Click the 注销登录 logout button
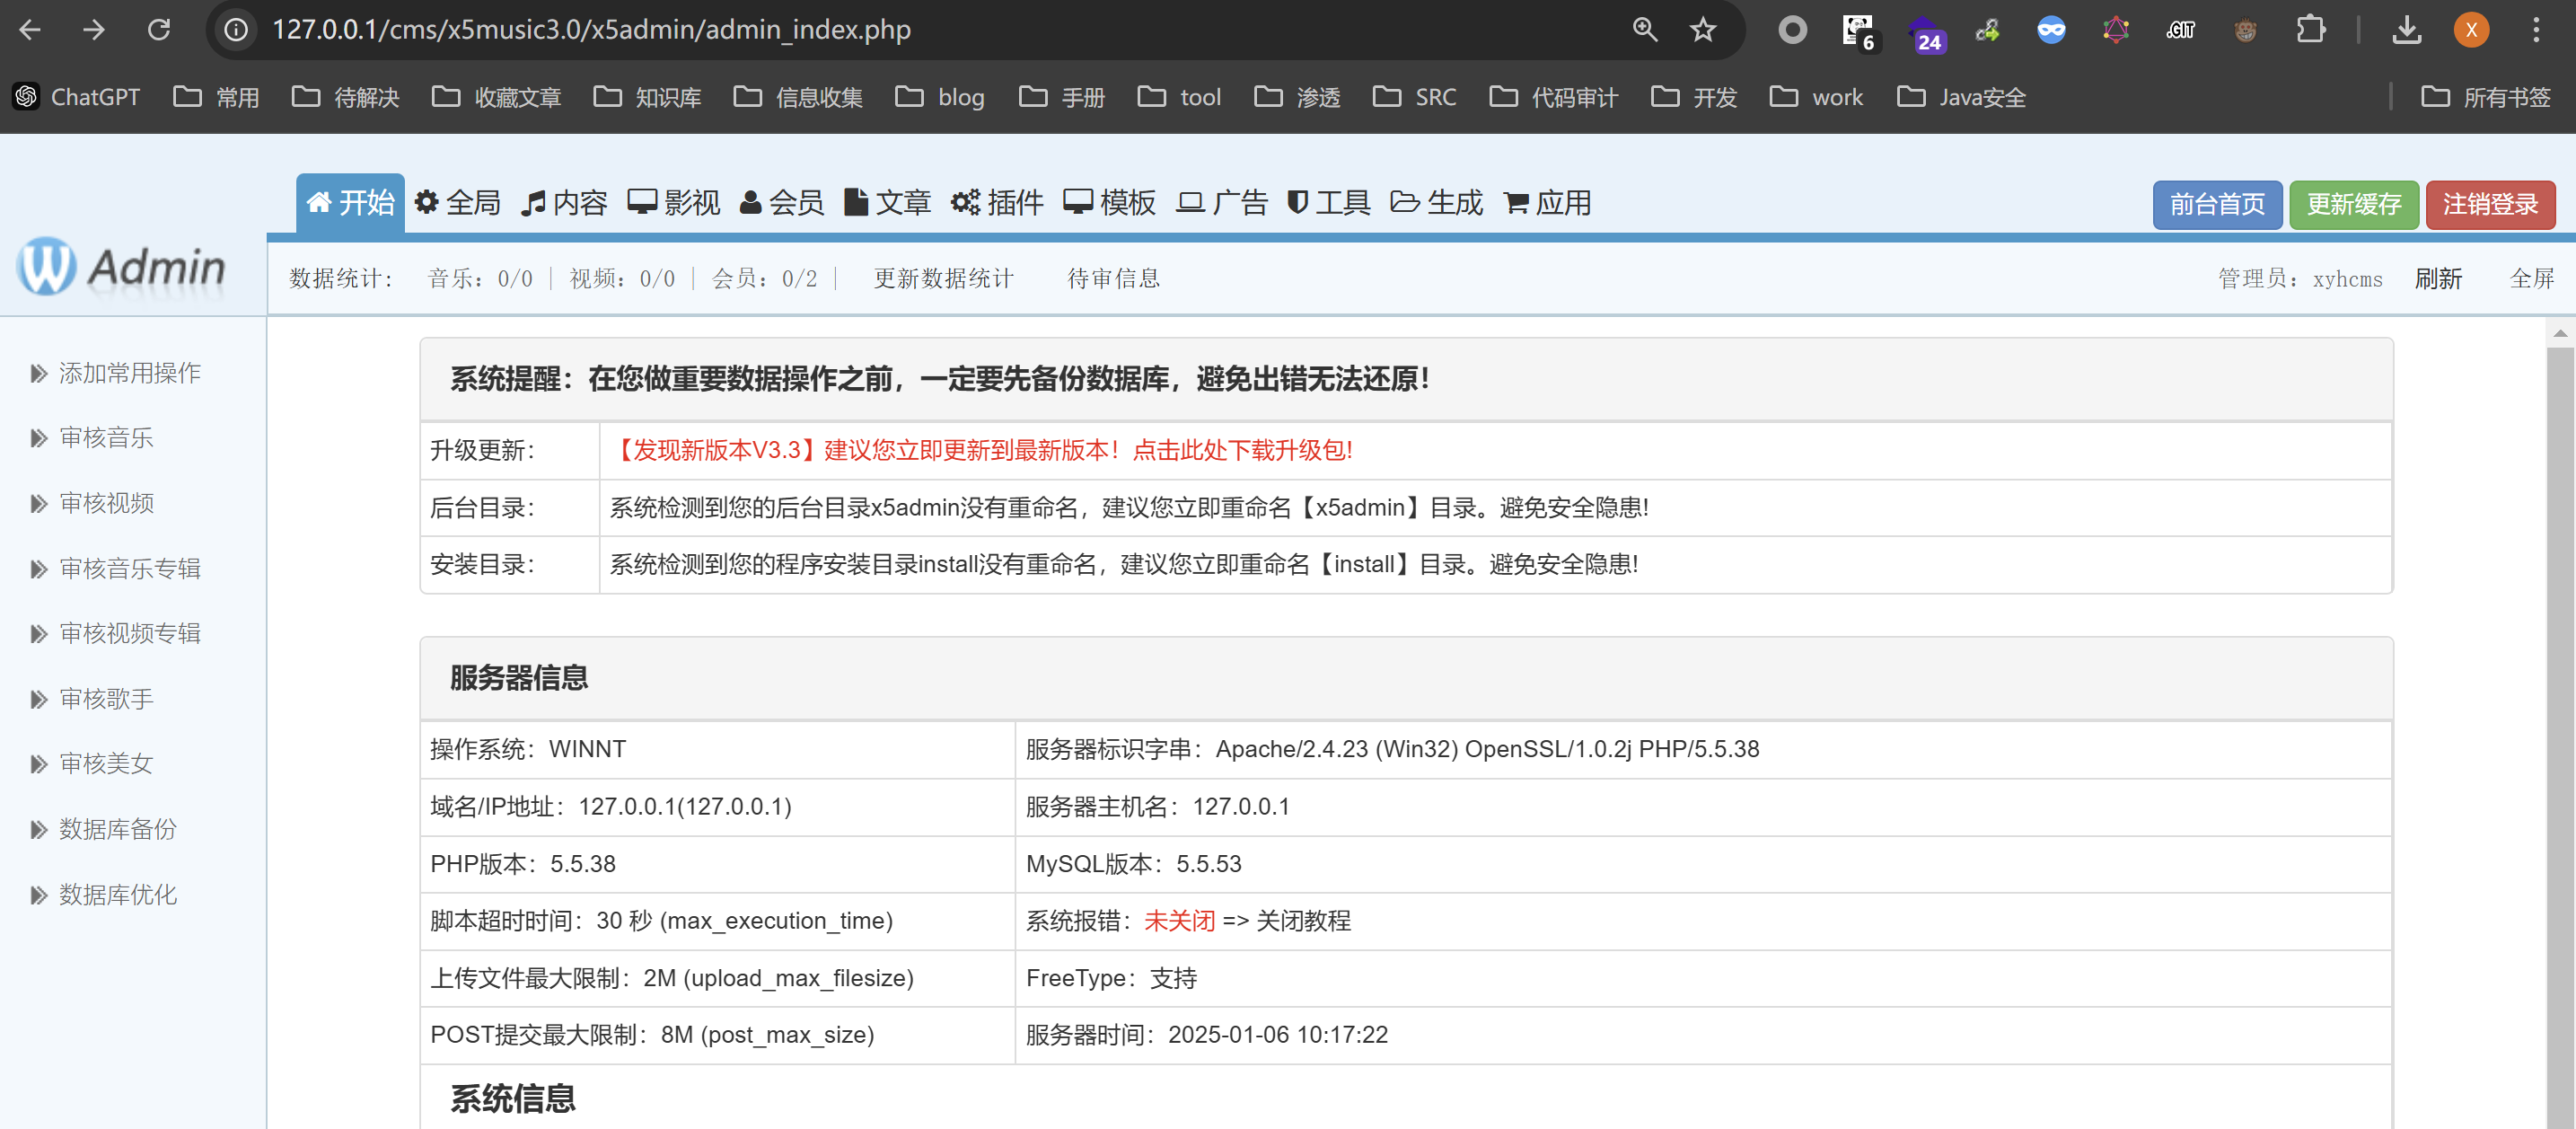Screen dimensions: 2576x1129 click(x=2490, y=204)
